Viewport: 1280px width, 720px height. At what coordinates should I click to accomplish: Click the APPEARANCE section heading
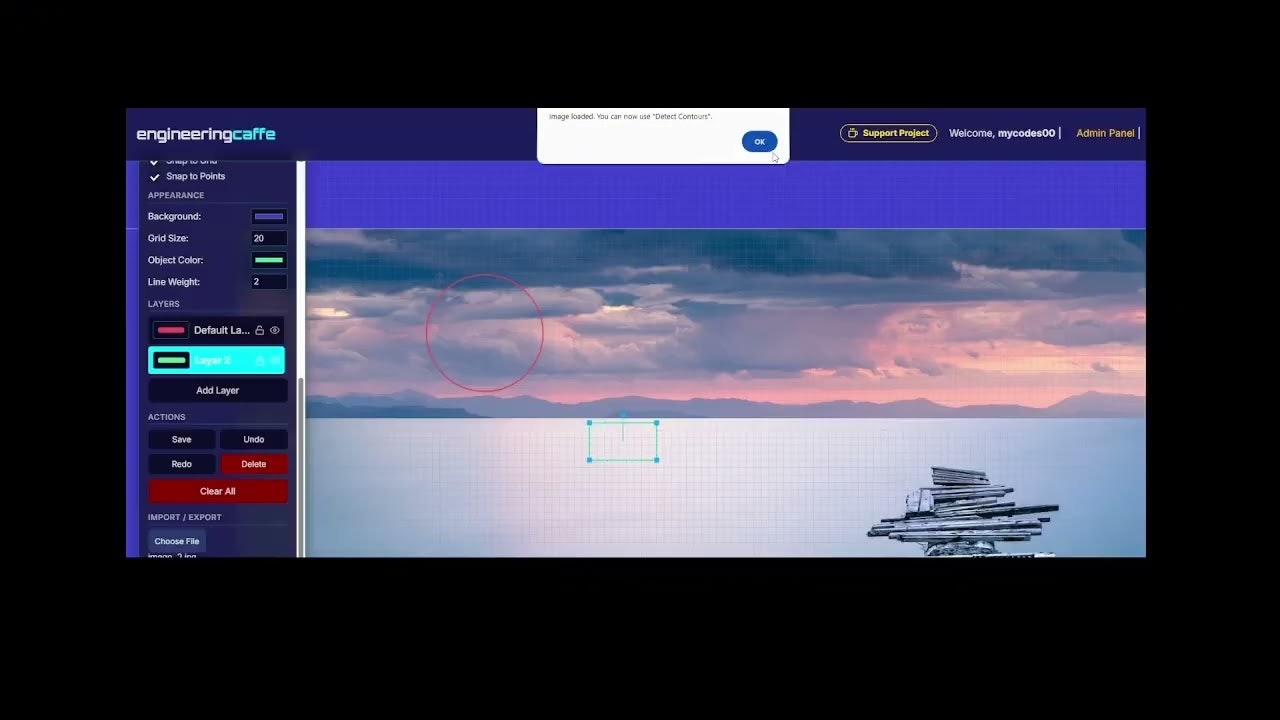click(x=176, y=195)
